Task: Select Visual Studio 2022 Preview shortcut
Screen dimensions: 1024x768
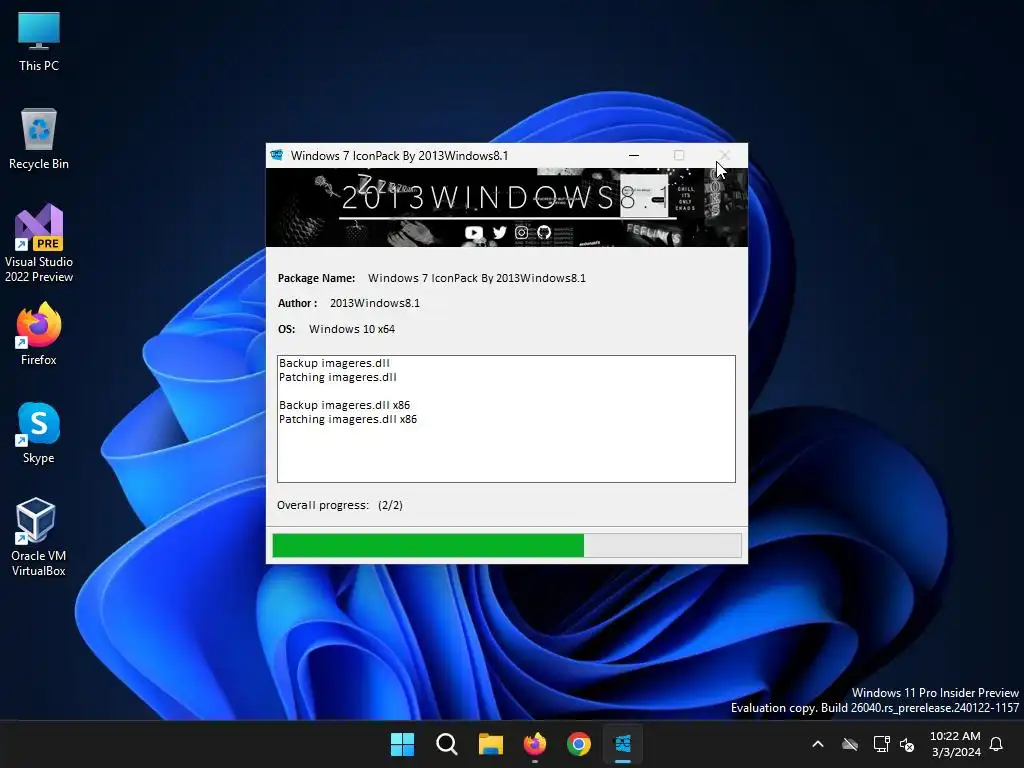Action: pyautogui.click(x=39, y=244)
